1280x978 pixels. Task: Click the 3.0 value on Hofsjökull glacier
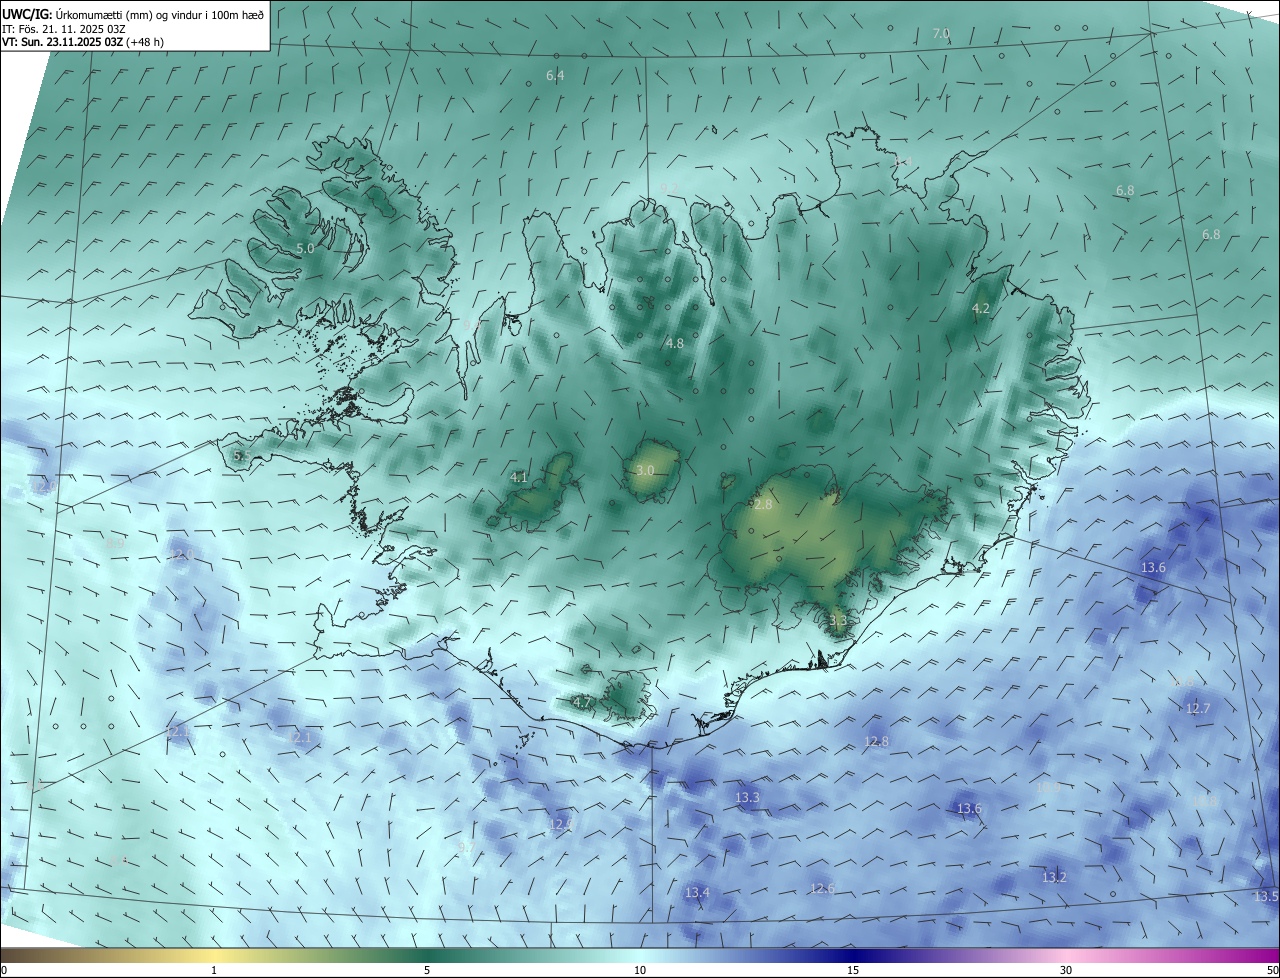[645, 470]
